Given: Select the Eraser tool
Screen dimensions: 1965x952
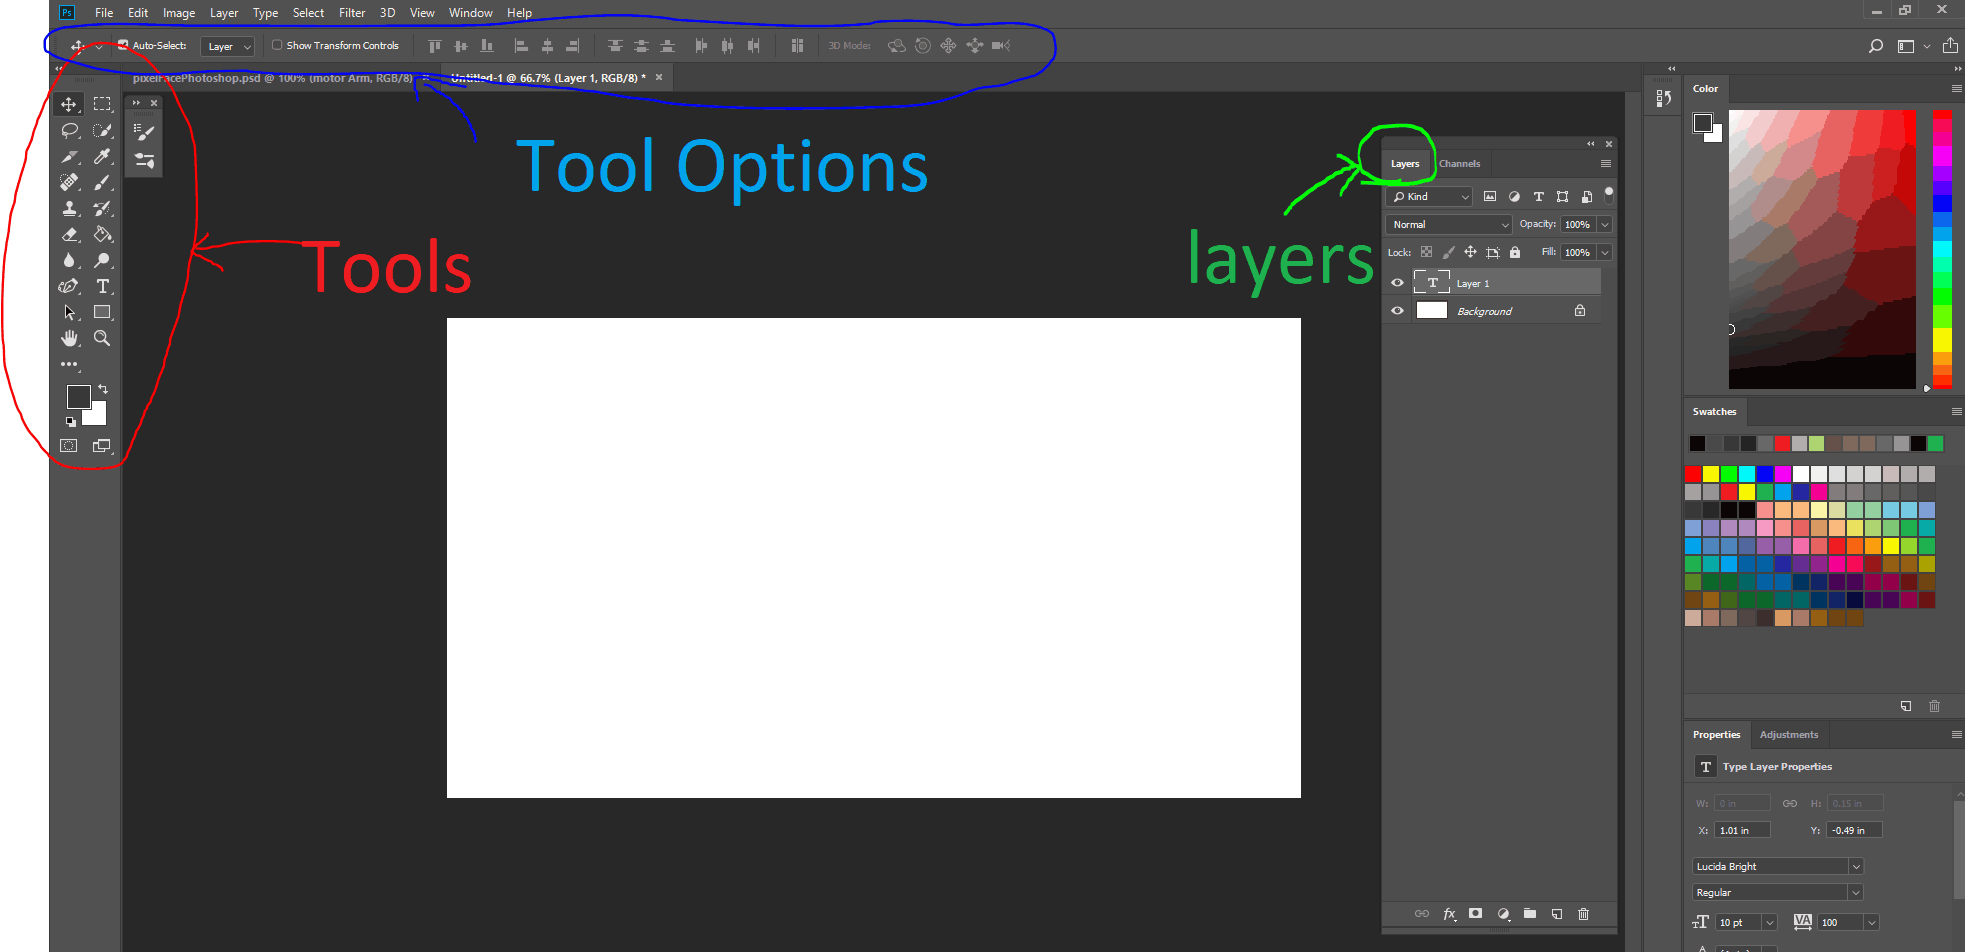Looking at the screenshot, I should (x=69, y=234).
